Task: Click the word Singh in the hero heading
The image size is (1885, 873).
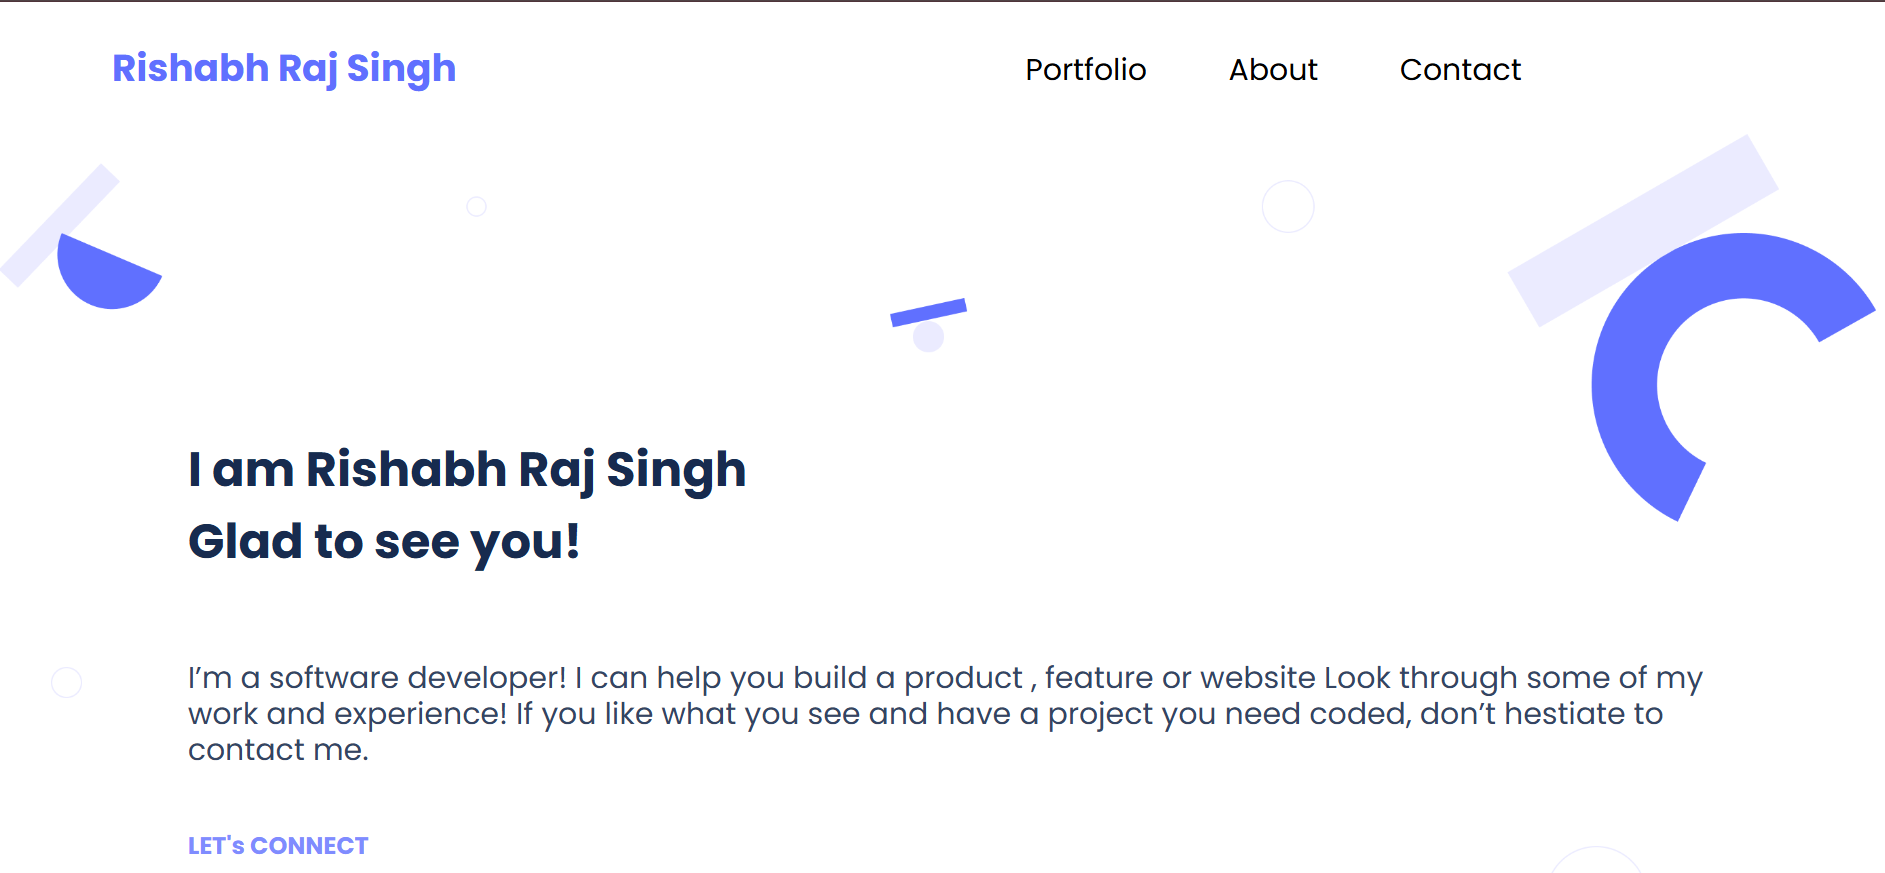Action: (x=676, y=470)
